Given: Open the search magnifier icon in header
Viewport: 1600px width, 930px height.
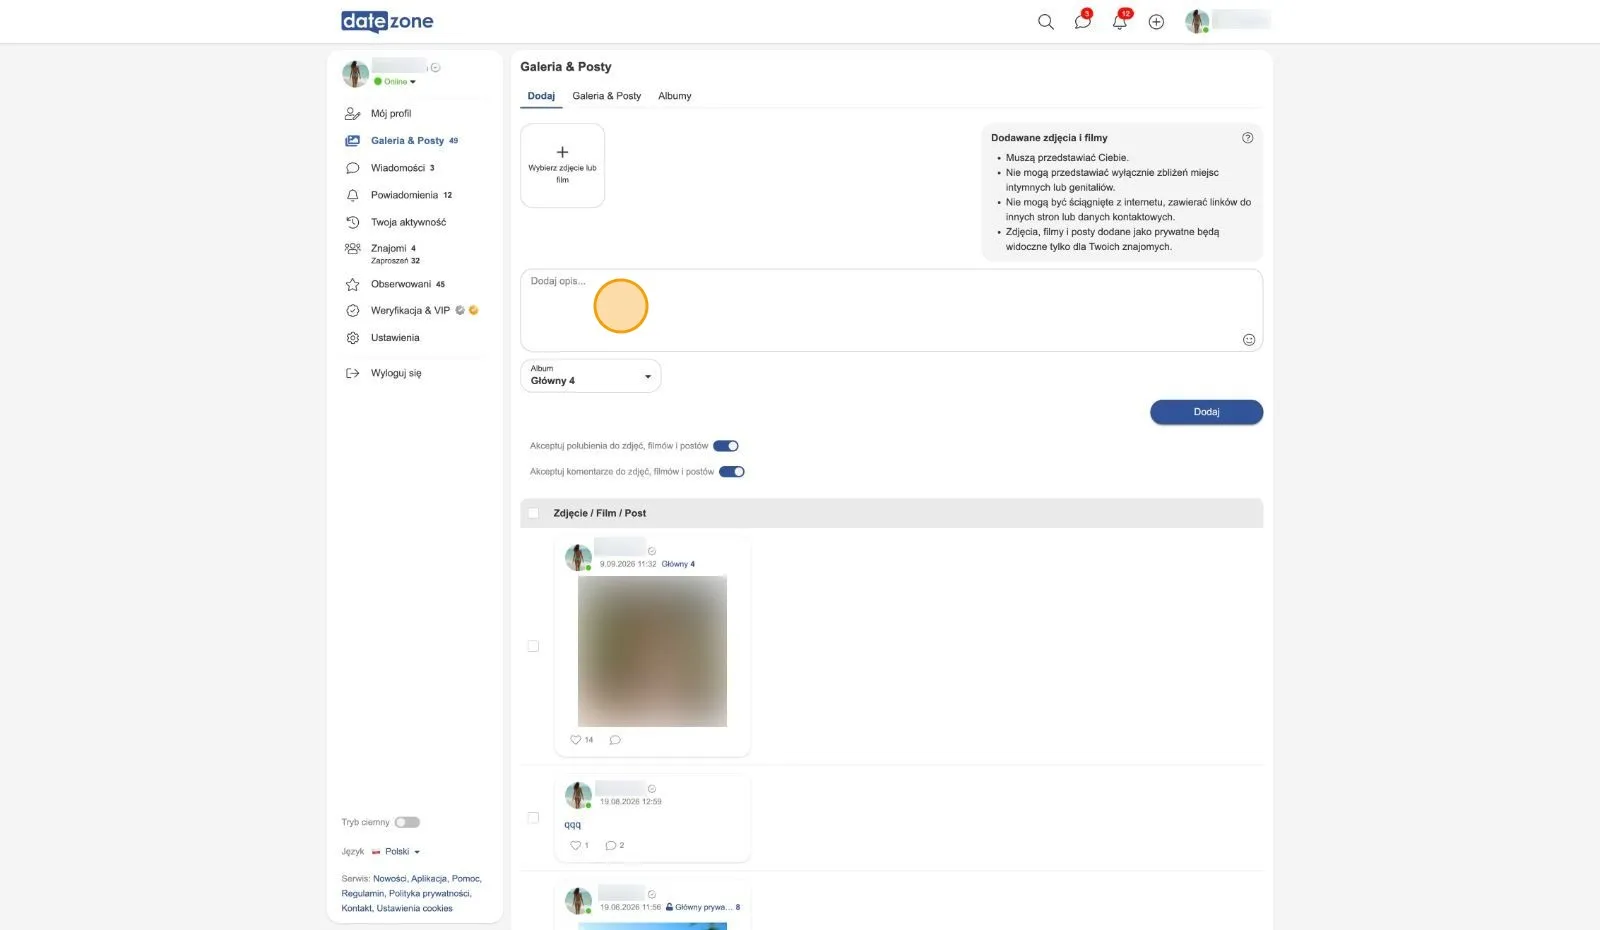Looking at the screenshot, I should click(x=1046, y=21).
